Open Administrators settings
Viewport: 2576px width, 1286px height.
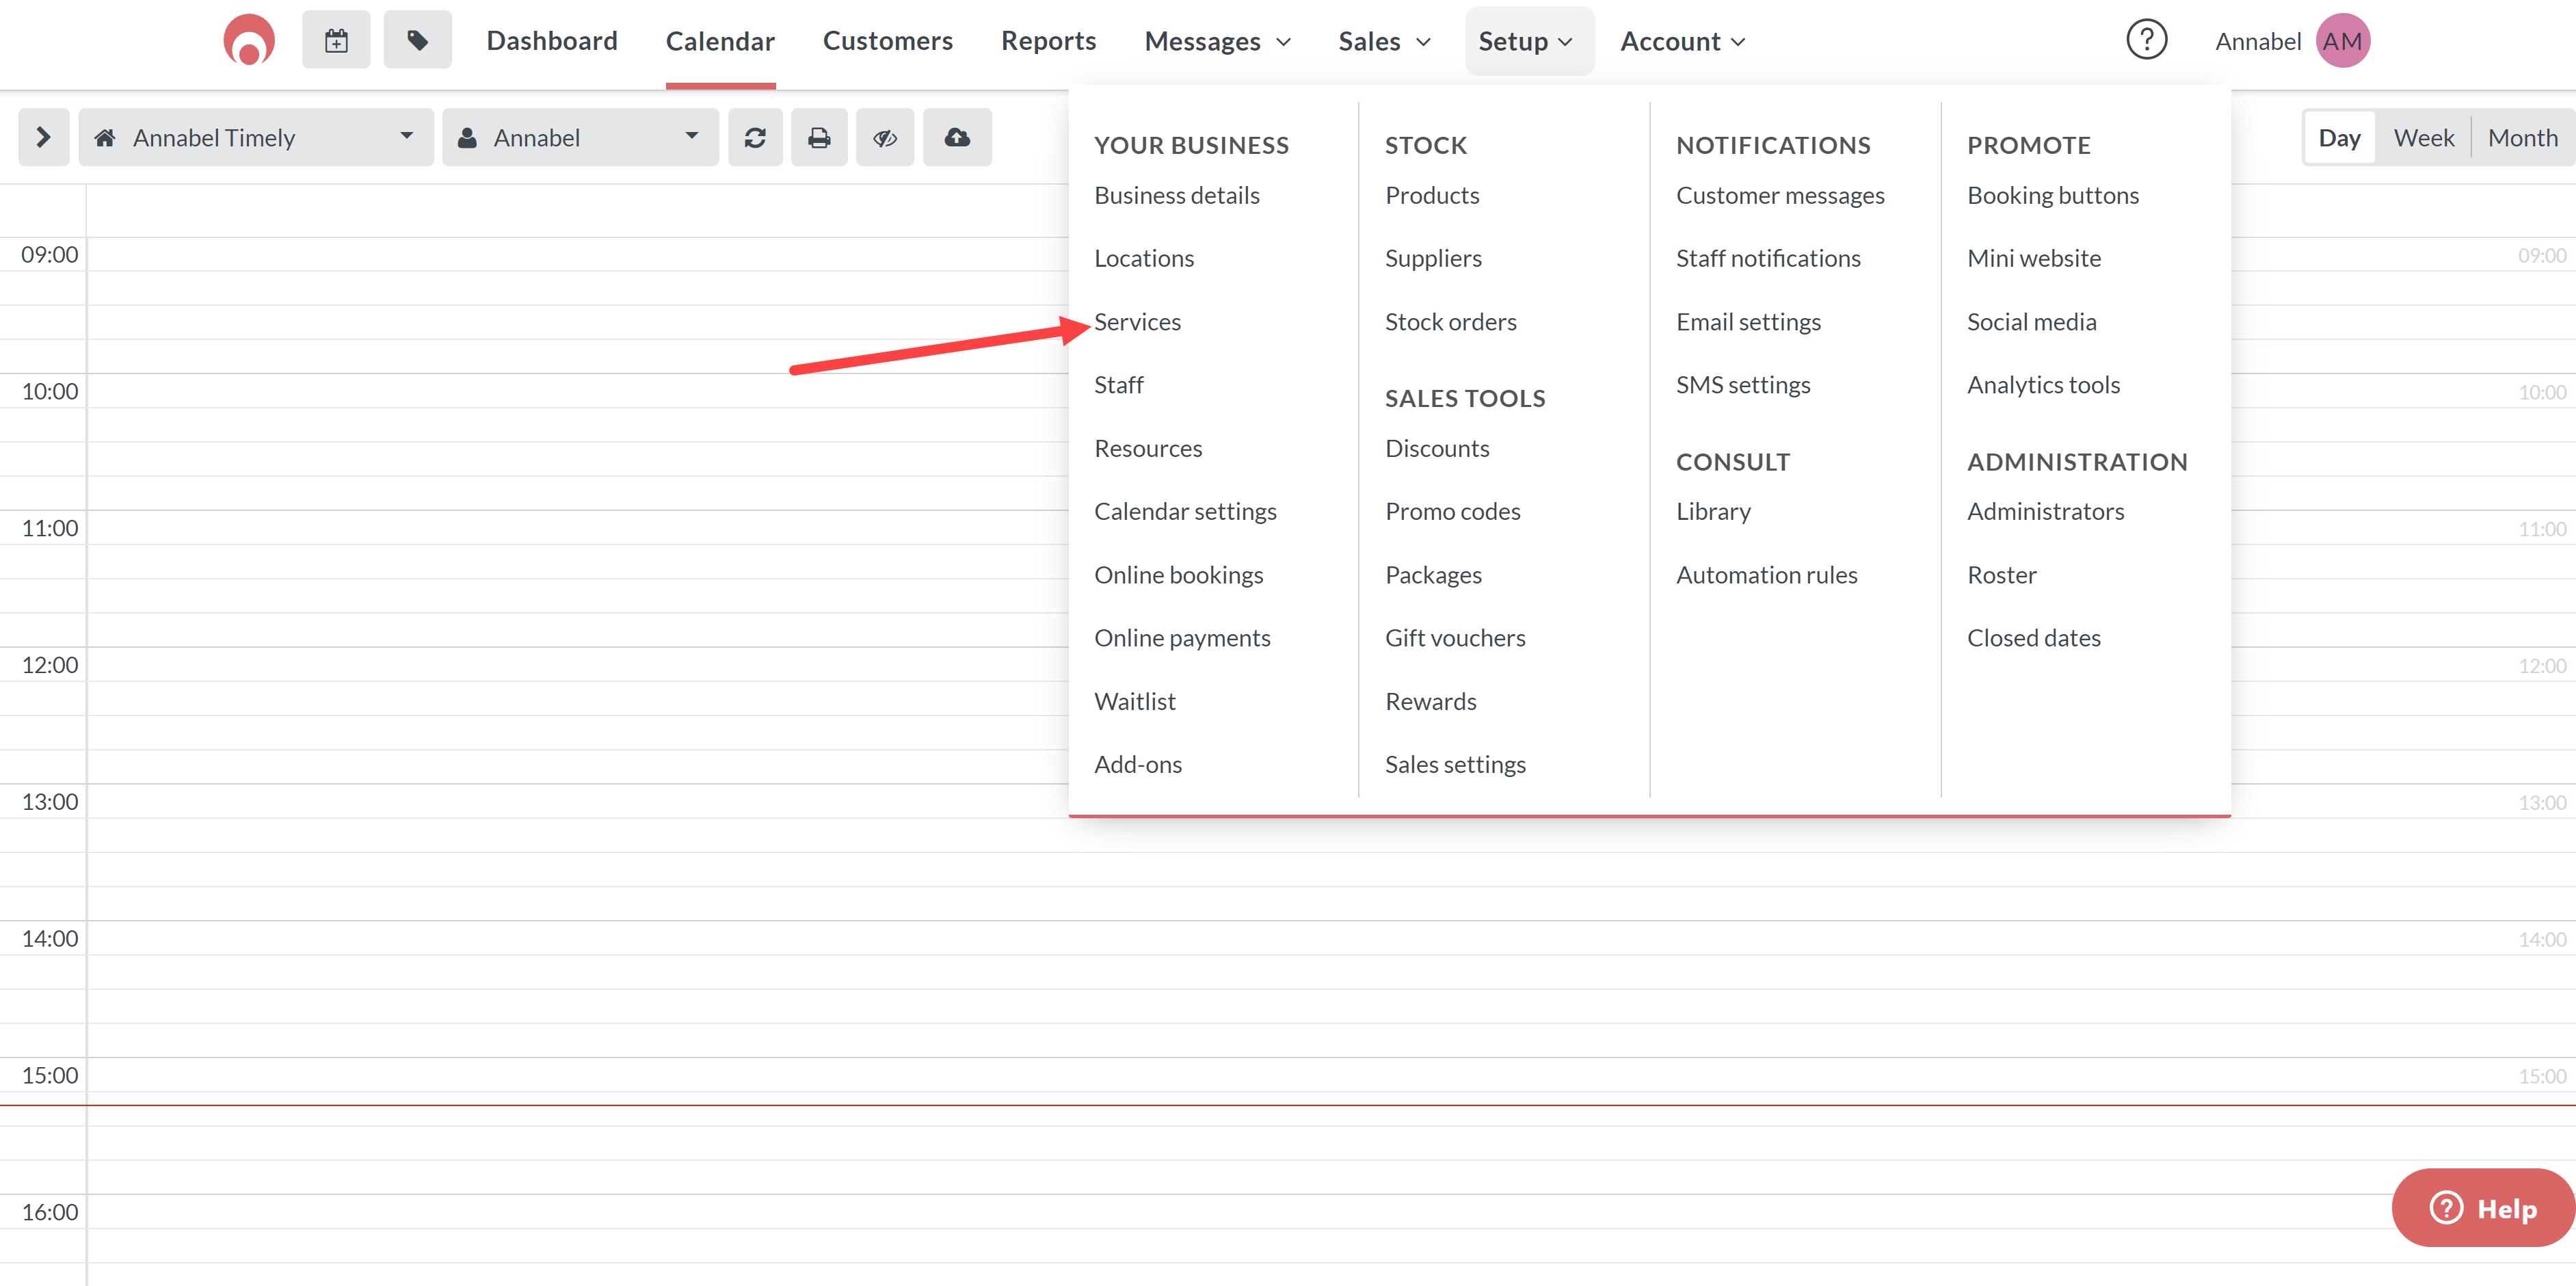tap(2045, 511)
